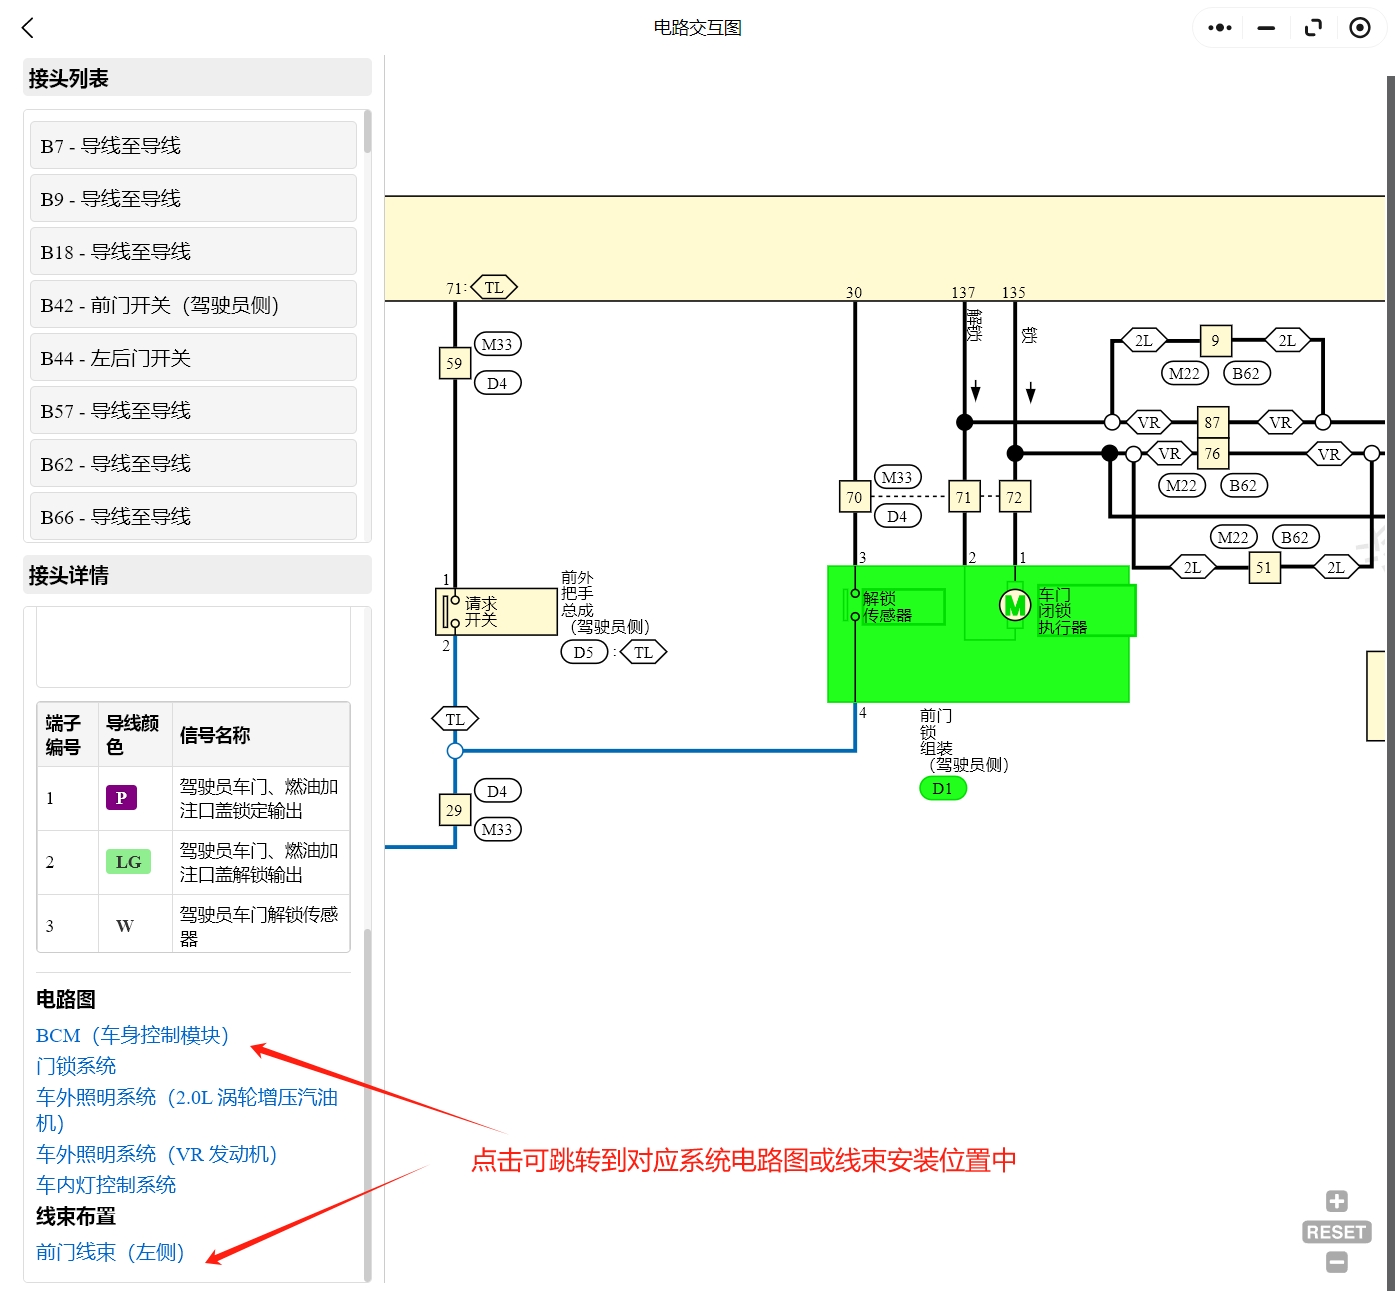This screenshot has width=1395, height=1291.
Task: Click the M33 connector tag above pin box 59
Action: point(497,343)
